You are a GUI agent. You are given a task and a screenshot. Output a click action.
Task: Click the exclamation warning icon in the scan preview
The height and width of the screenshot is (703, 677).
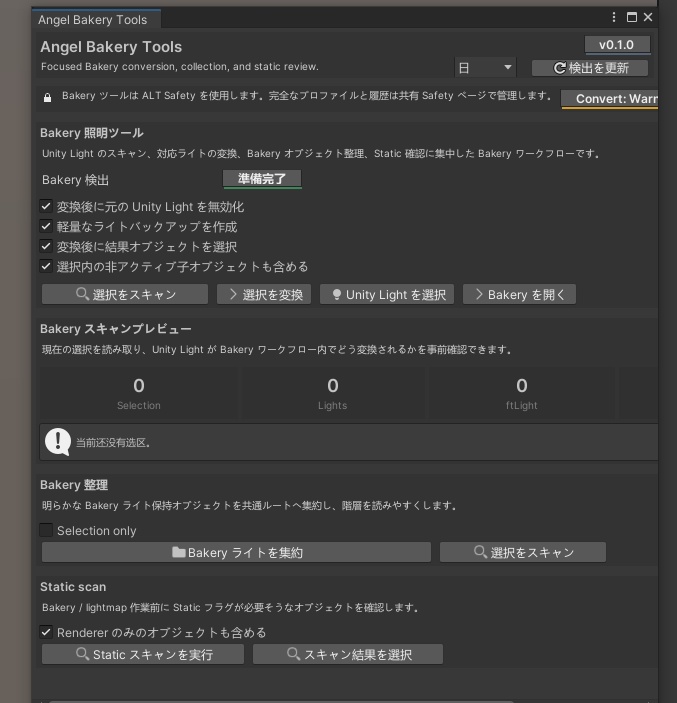[58, 442]
